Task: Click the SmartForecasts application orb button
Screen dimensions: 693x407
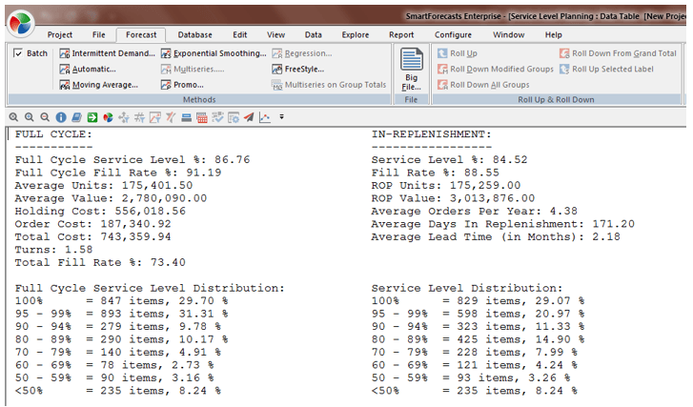Action: click(x=20, y=24)
